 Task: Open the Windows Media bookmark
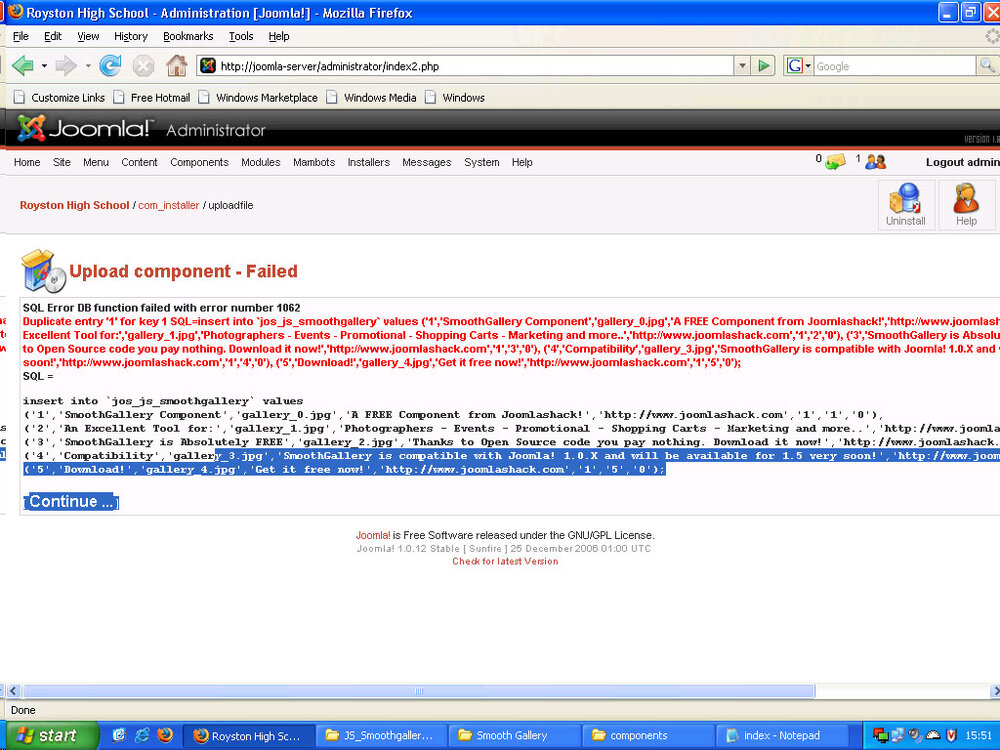coord(372,97)
